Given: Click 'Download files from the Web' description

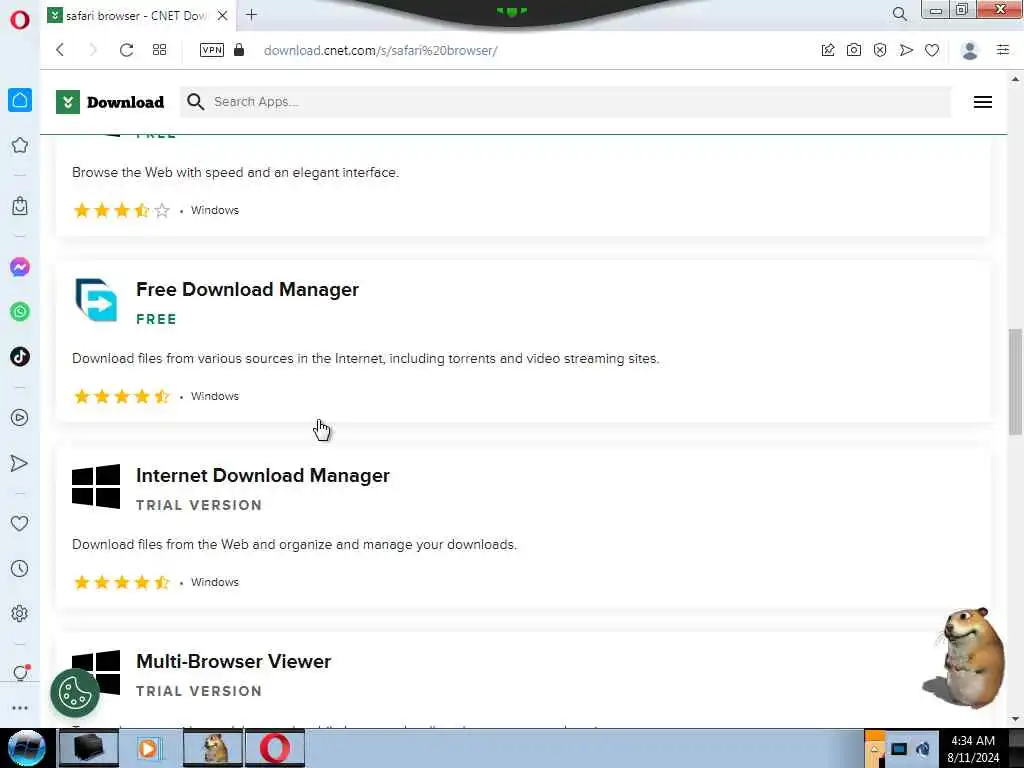Looking at the screenshot, I should pyautogui.click(x=295, y=545).
